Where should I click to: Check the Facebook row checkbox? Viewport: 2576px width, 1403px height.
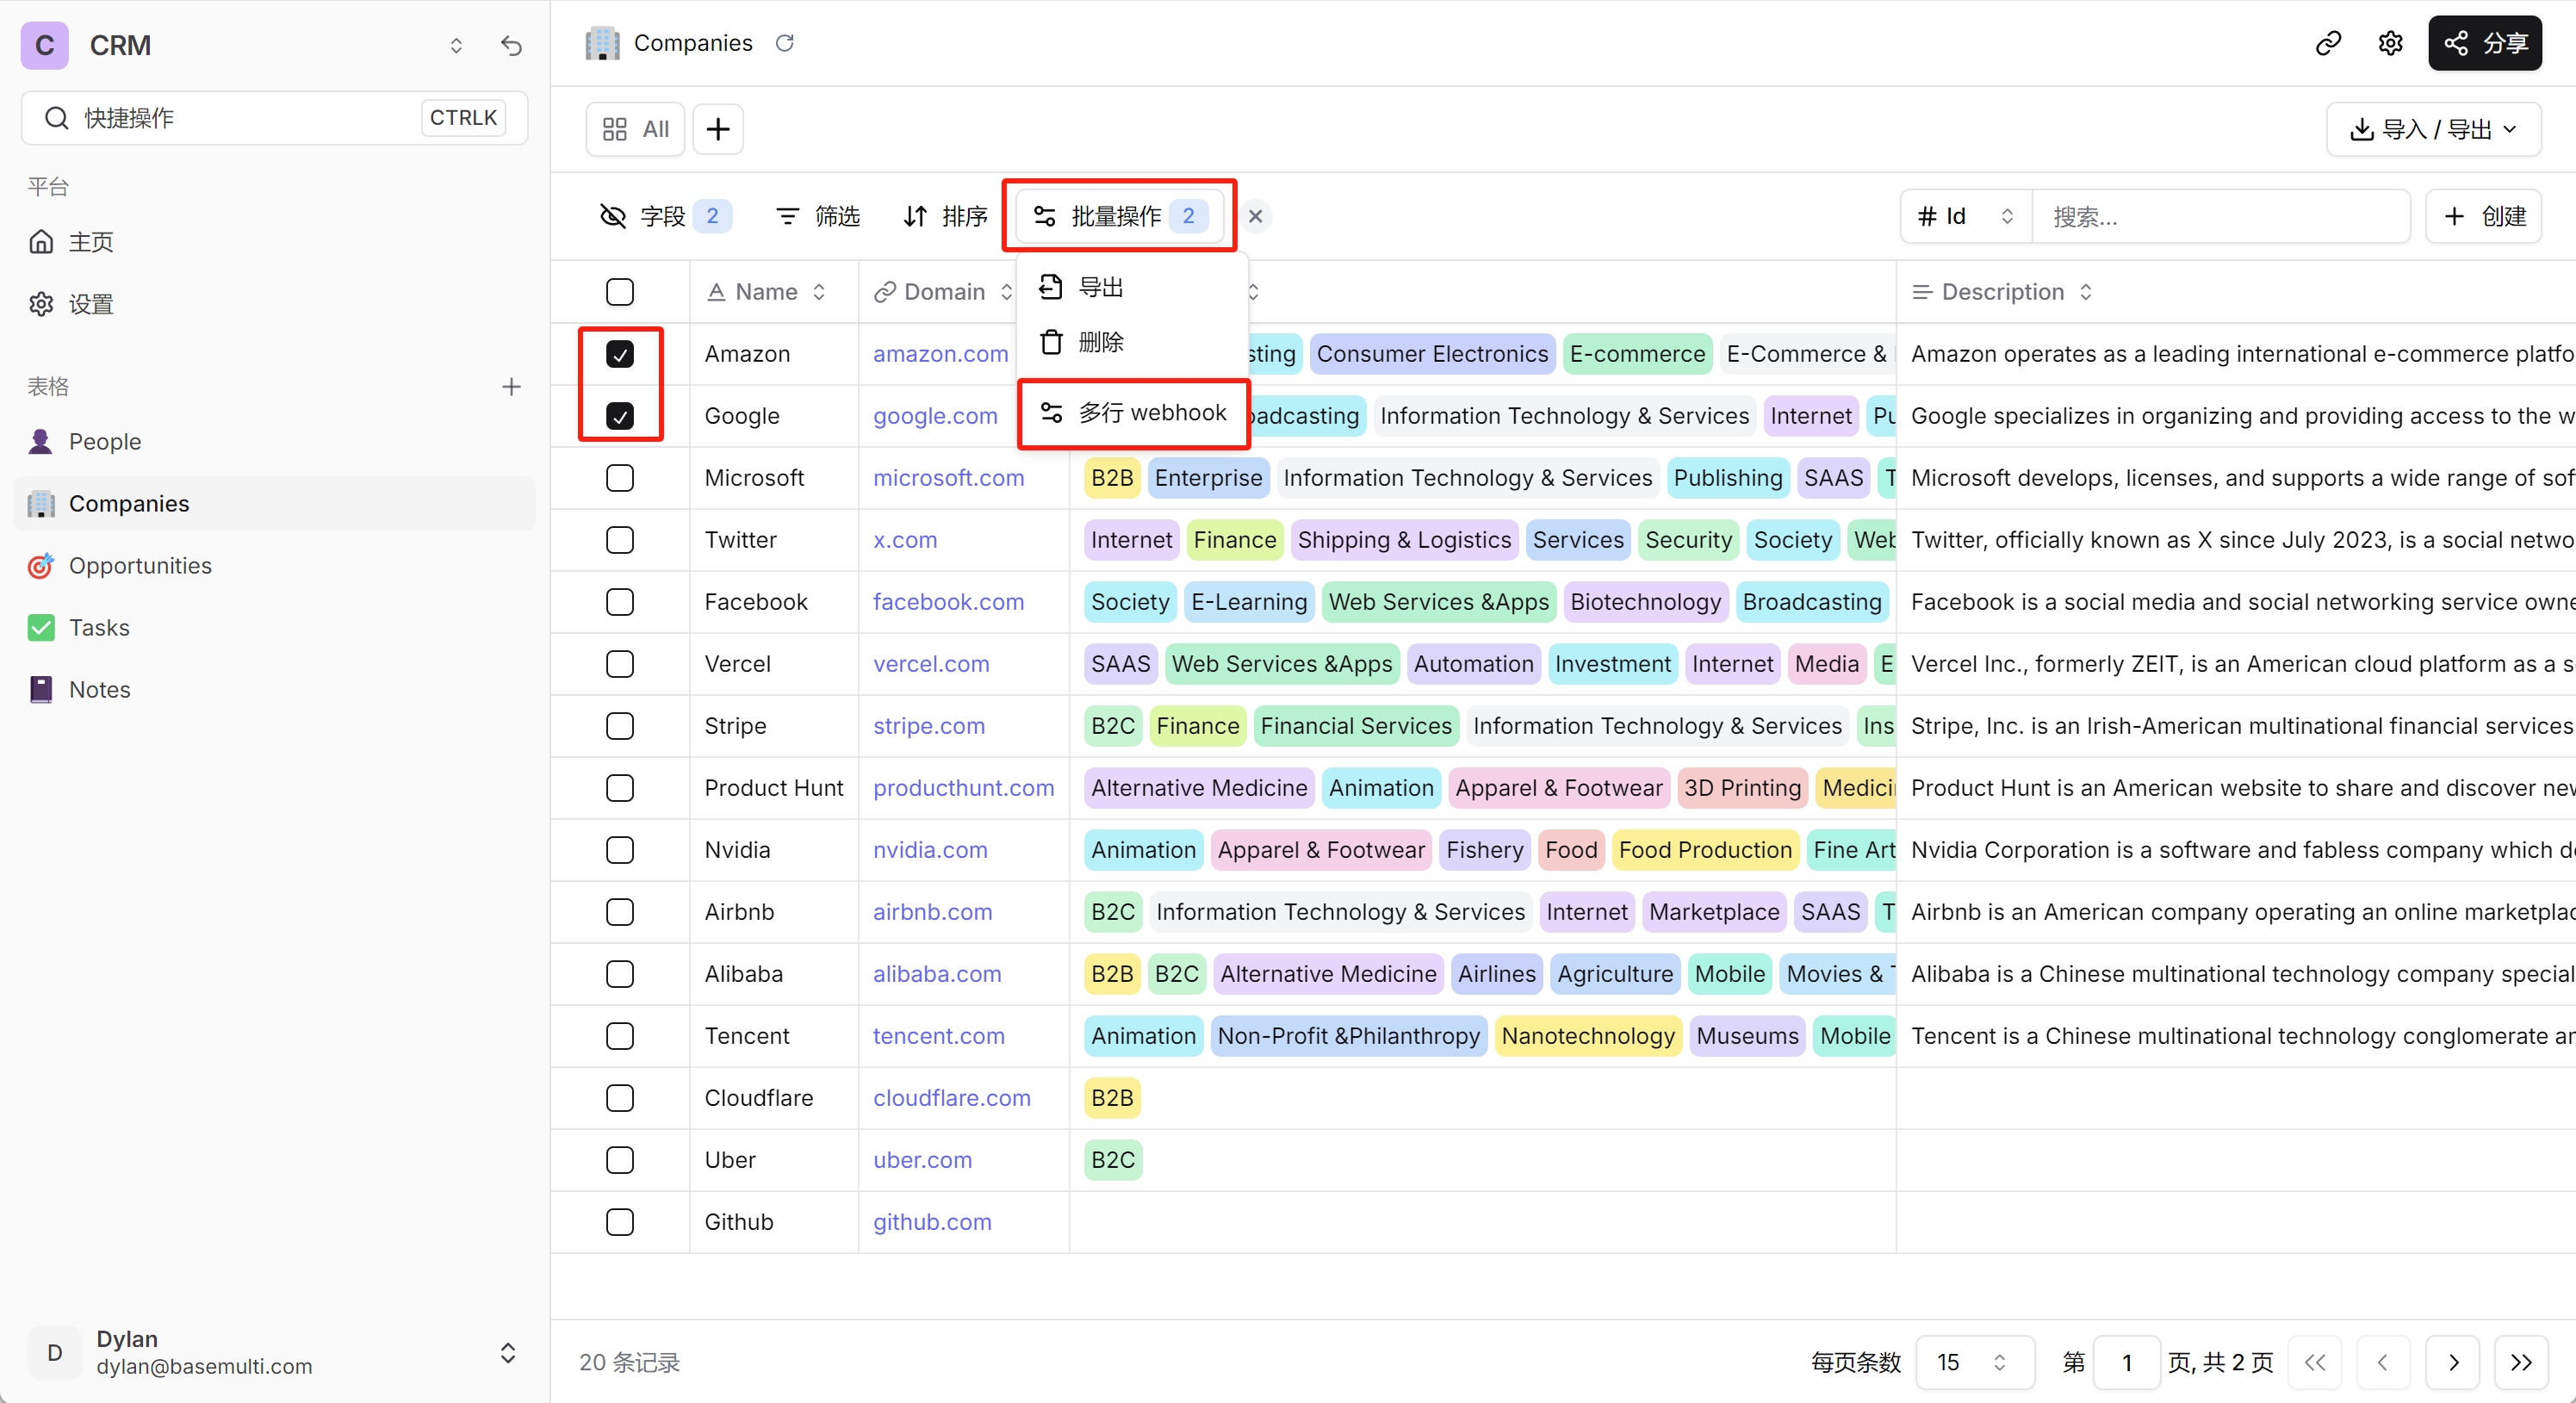[x=620, y=602]
